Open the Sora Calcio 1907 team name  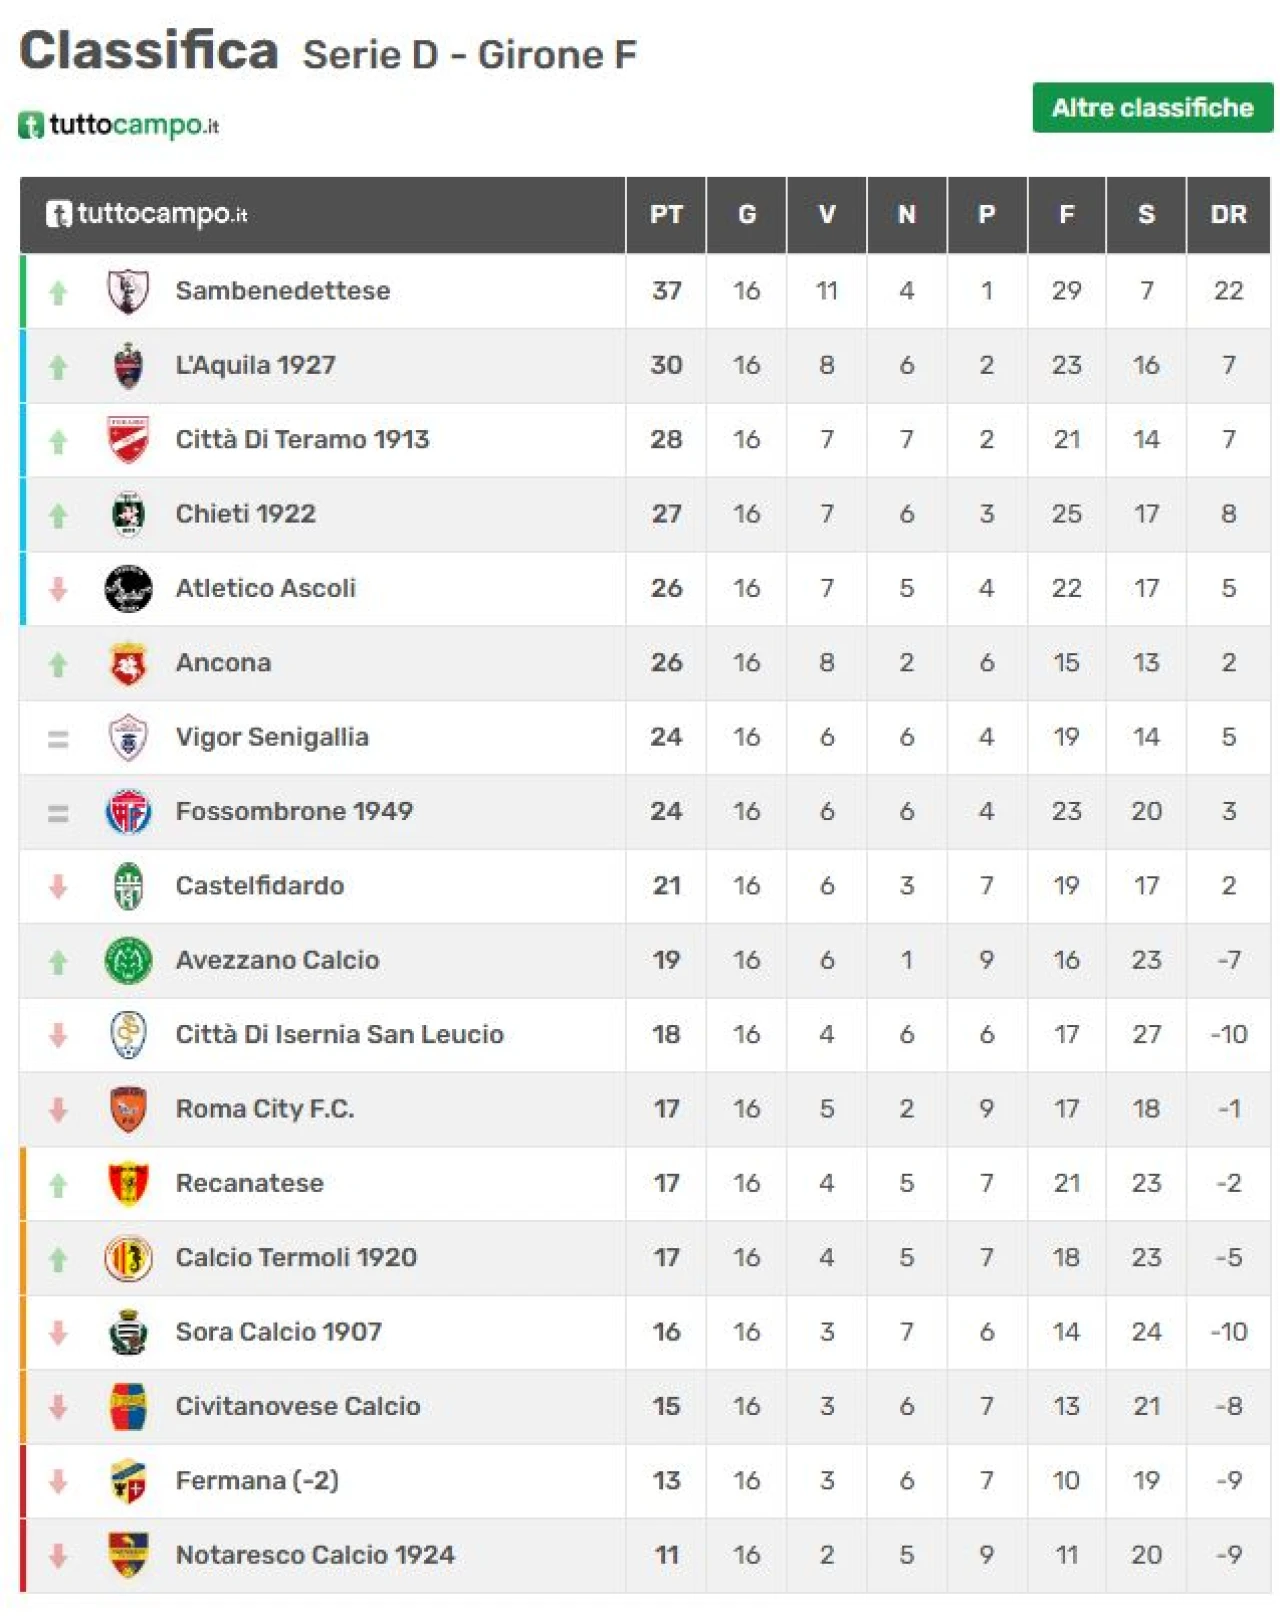coord(279,1332)
